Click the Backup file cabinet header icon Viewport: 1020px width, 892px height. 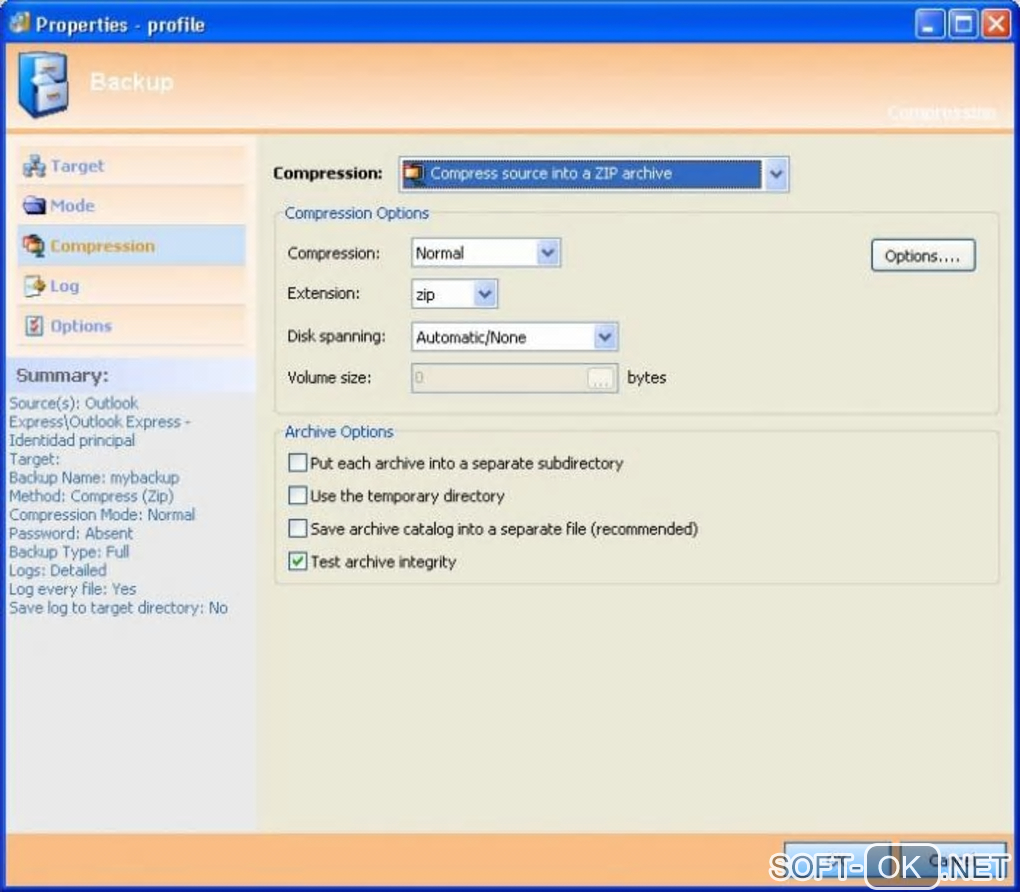tap(43, 85)
